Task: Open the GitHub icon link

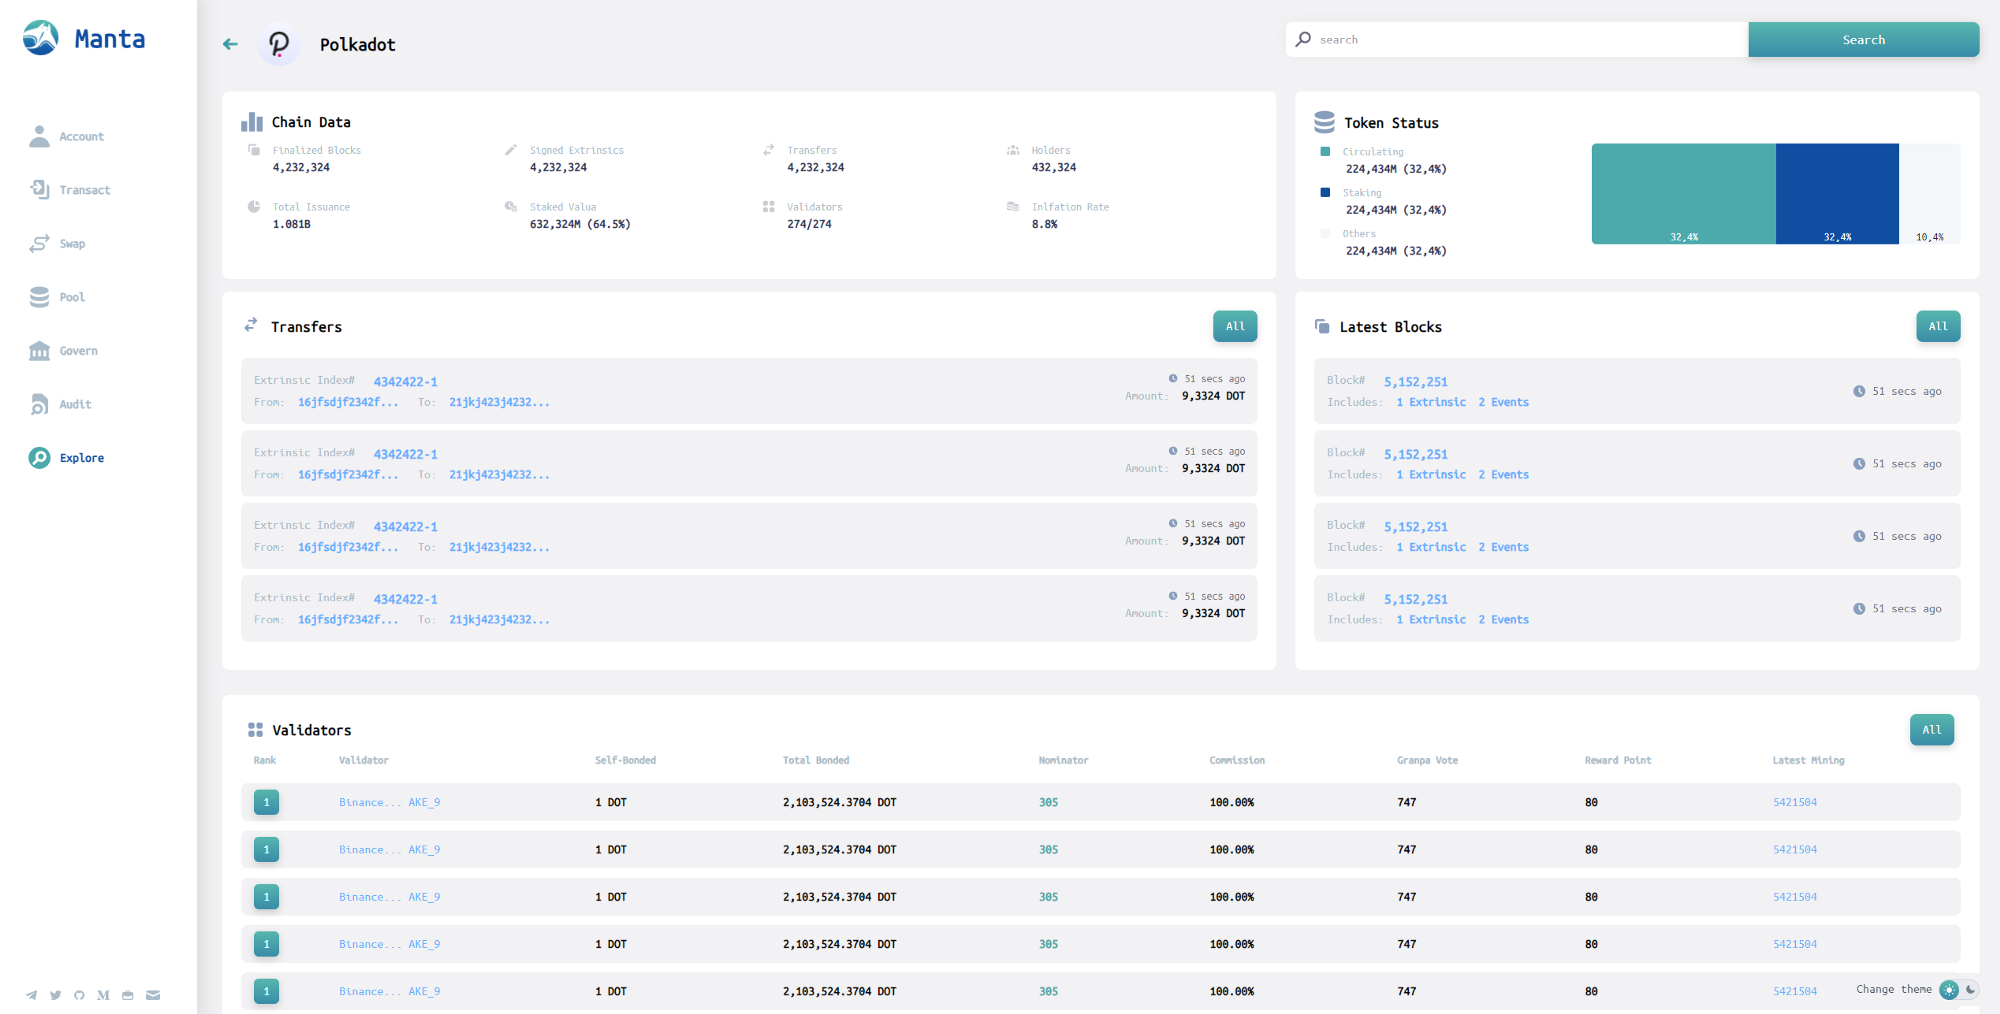Action: click(x=79, y=995)
